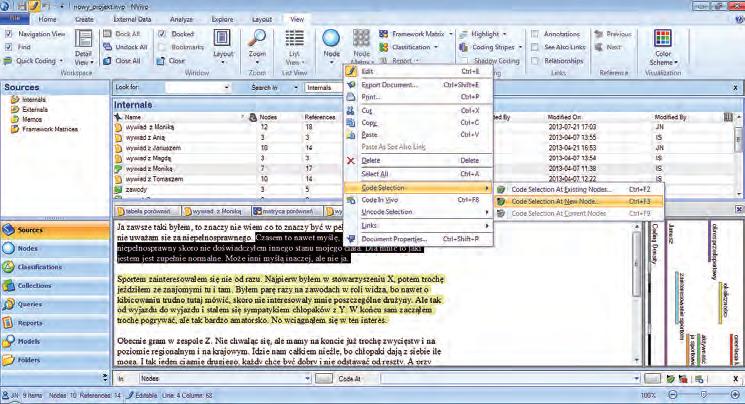Click Previous reference arrow icon
This screenshot has height=404, width=745.
(599, 34)
